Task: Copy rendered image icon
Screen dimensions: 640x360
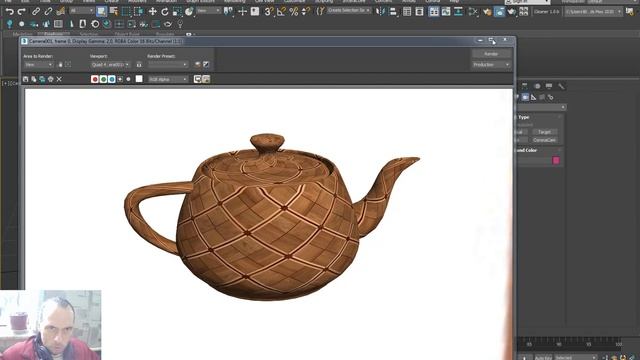Action: point(34,79)
